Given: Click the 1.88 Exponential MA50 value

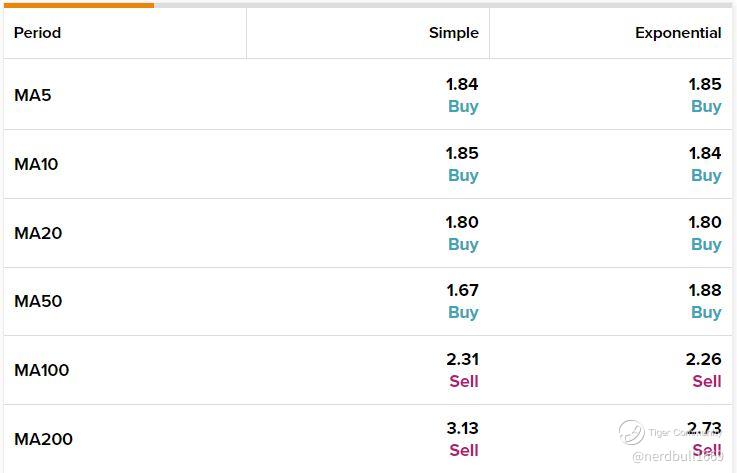Looking at the screenshot, I should click(705, 290).
